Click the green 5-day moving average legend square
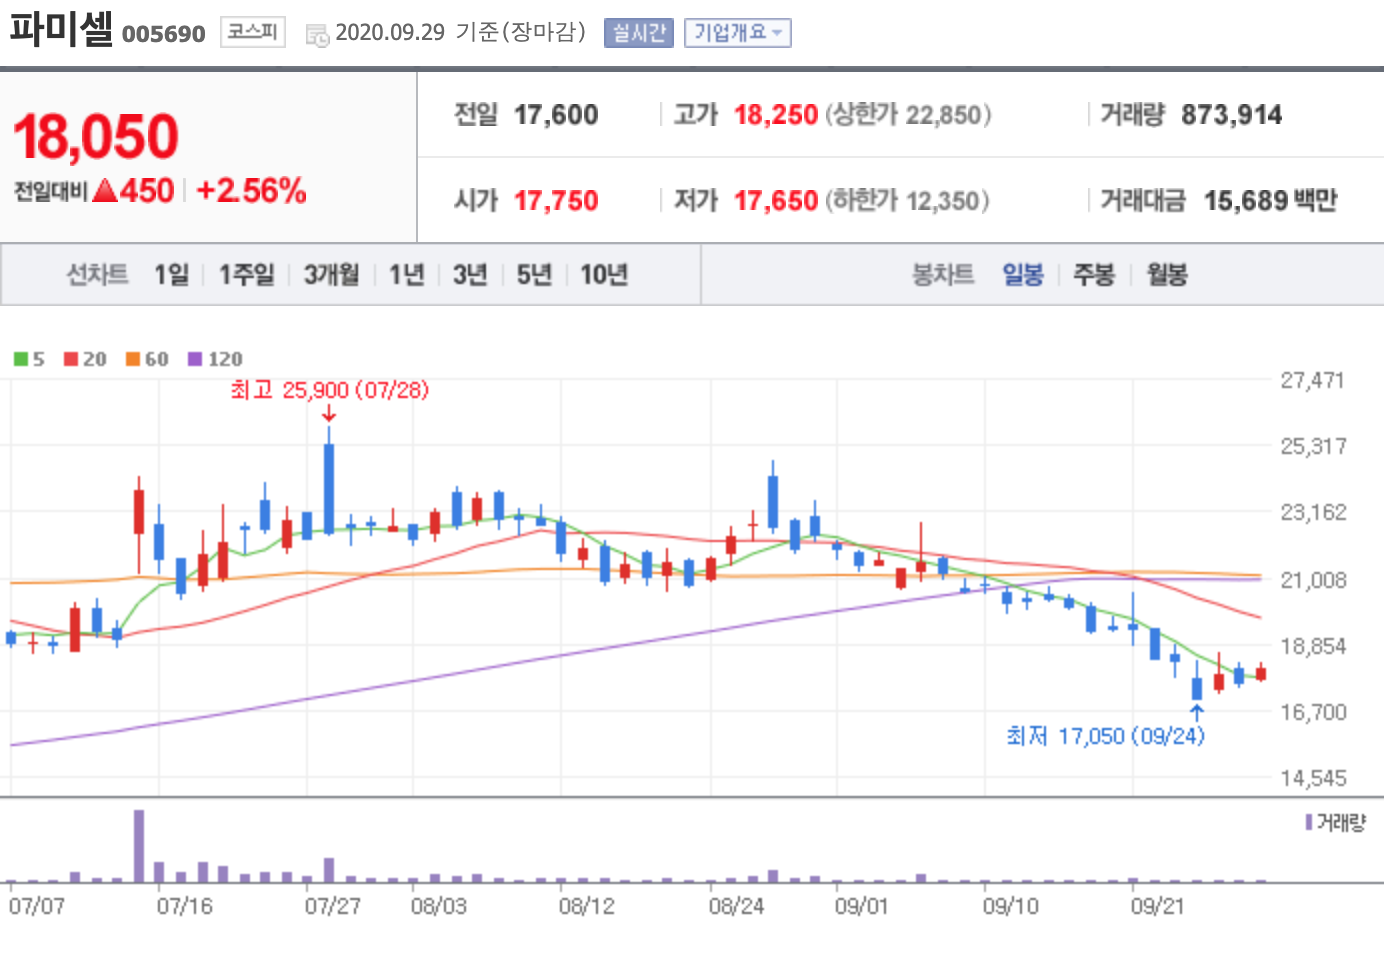 tap(20, 359)
